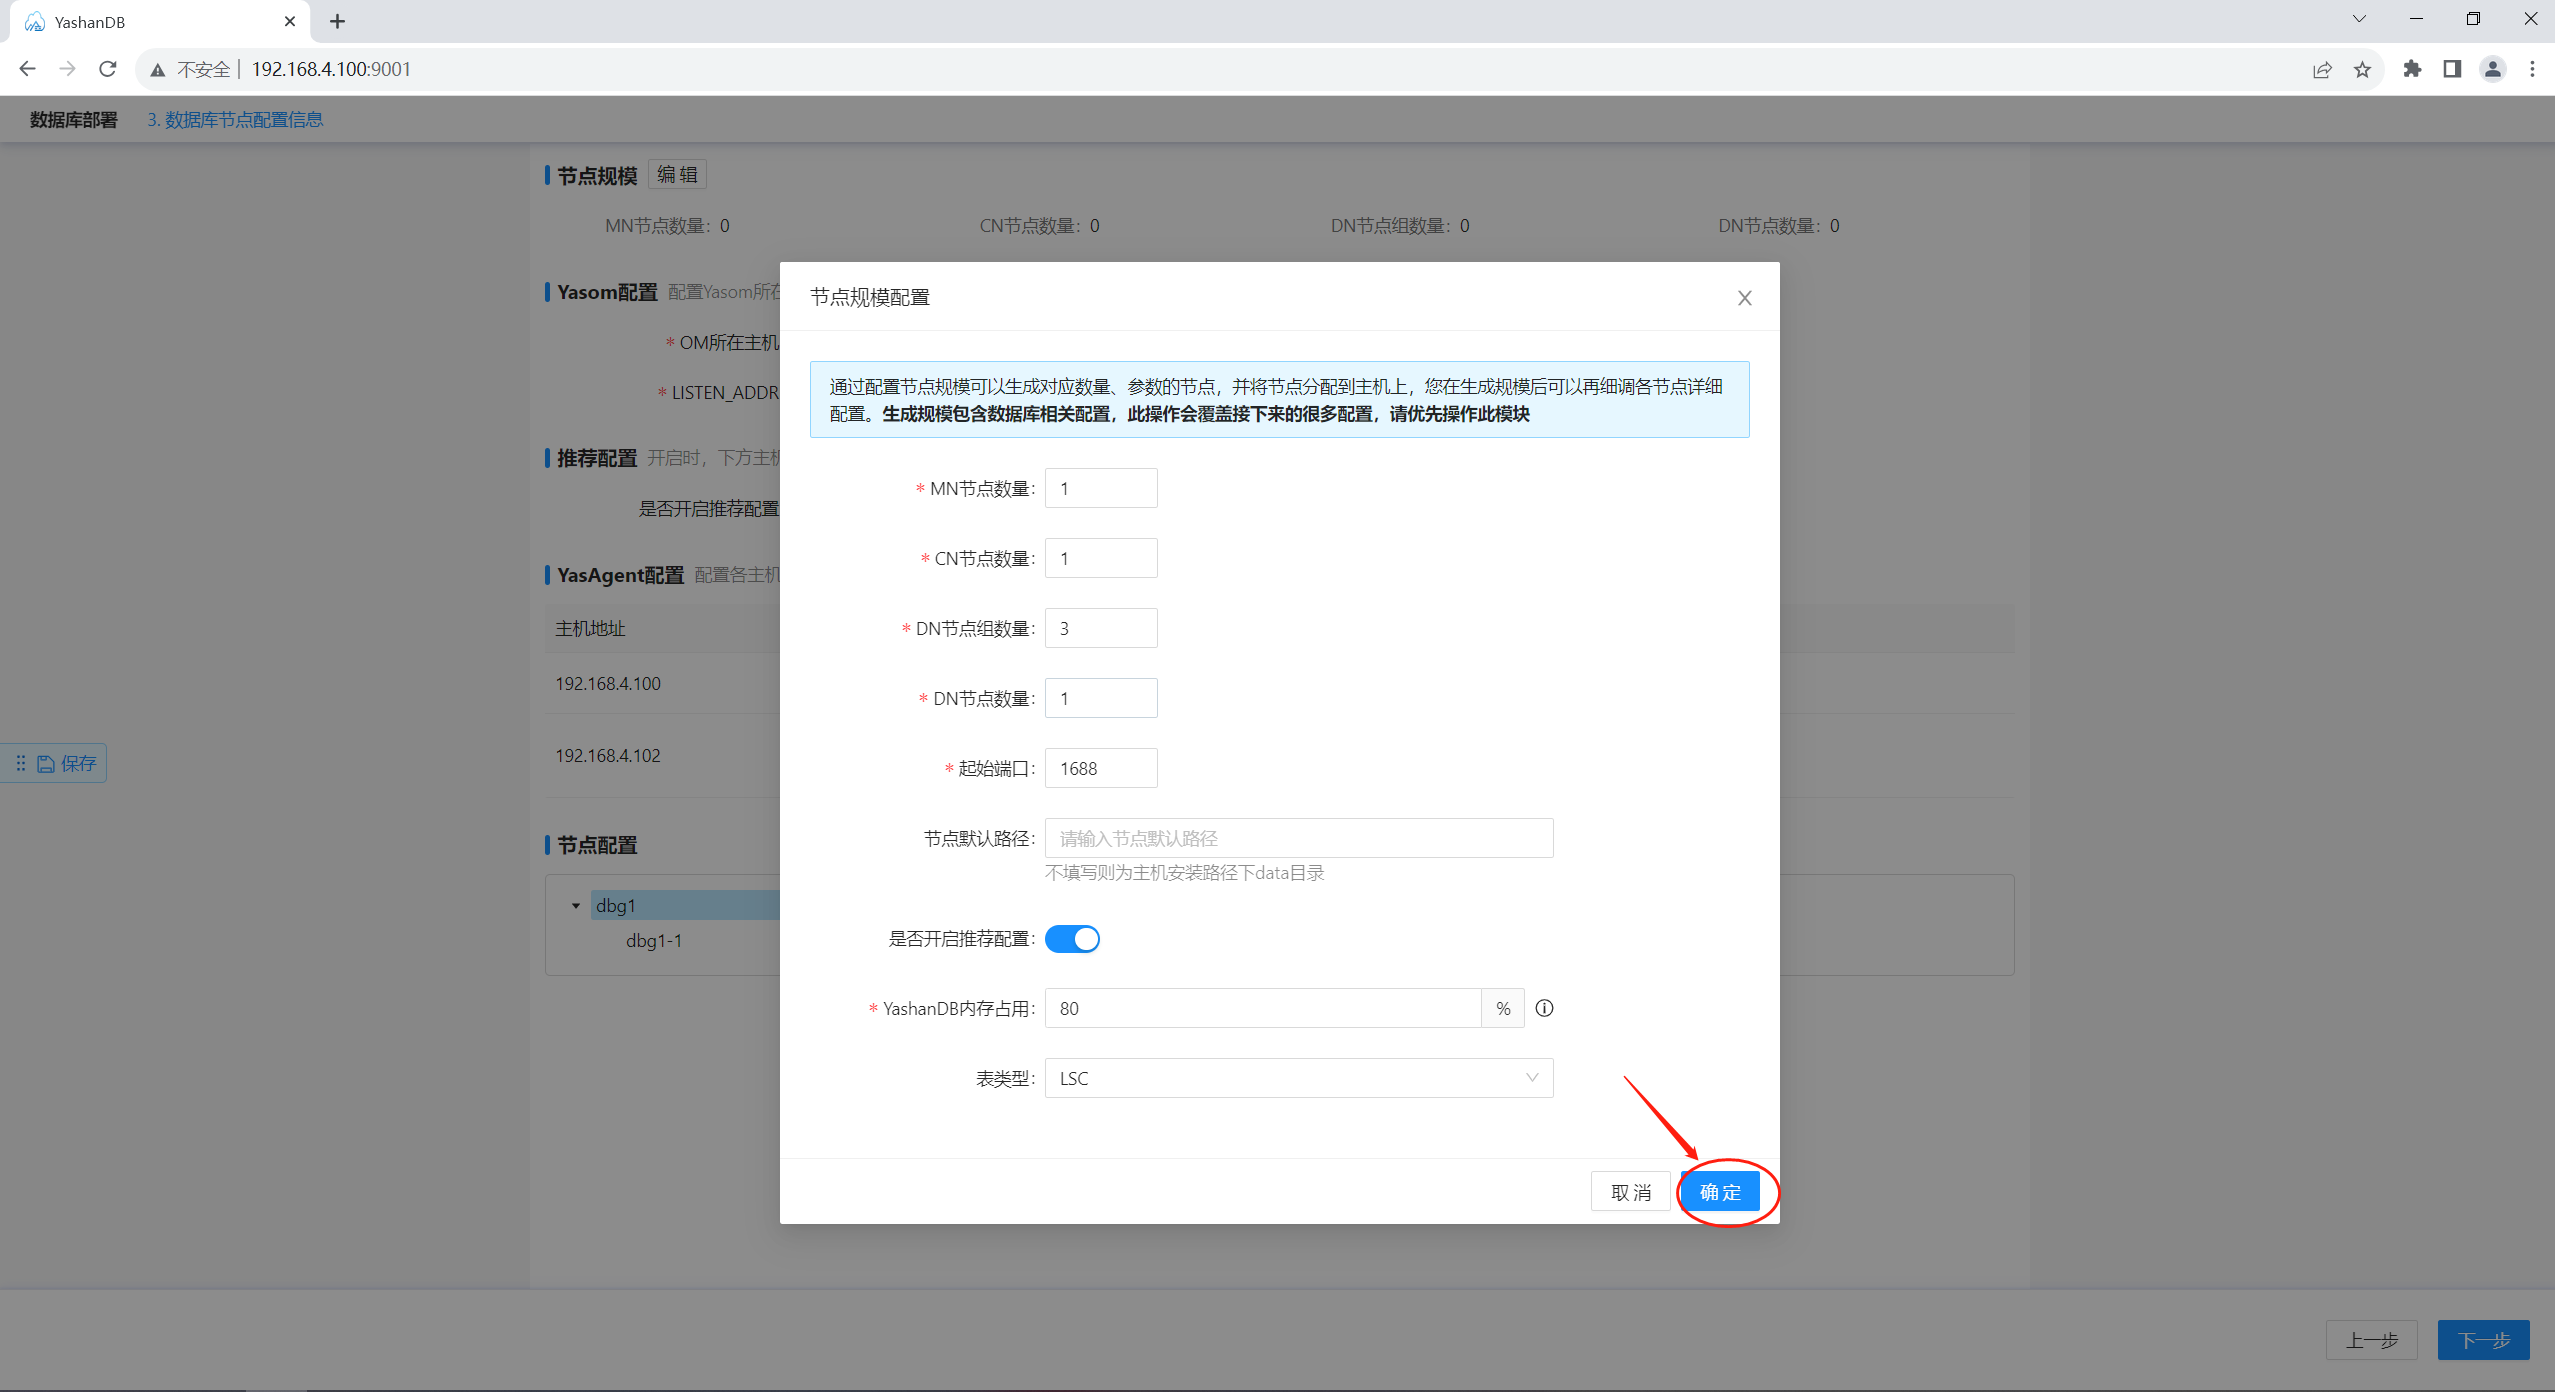The image size is (2555, 1392).
Task: Click the 确定 button in the dialog
Action: 1720,1191
